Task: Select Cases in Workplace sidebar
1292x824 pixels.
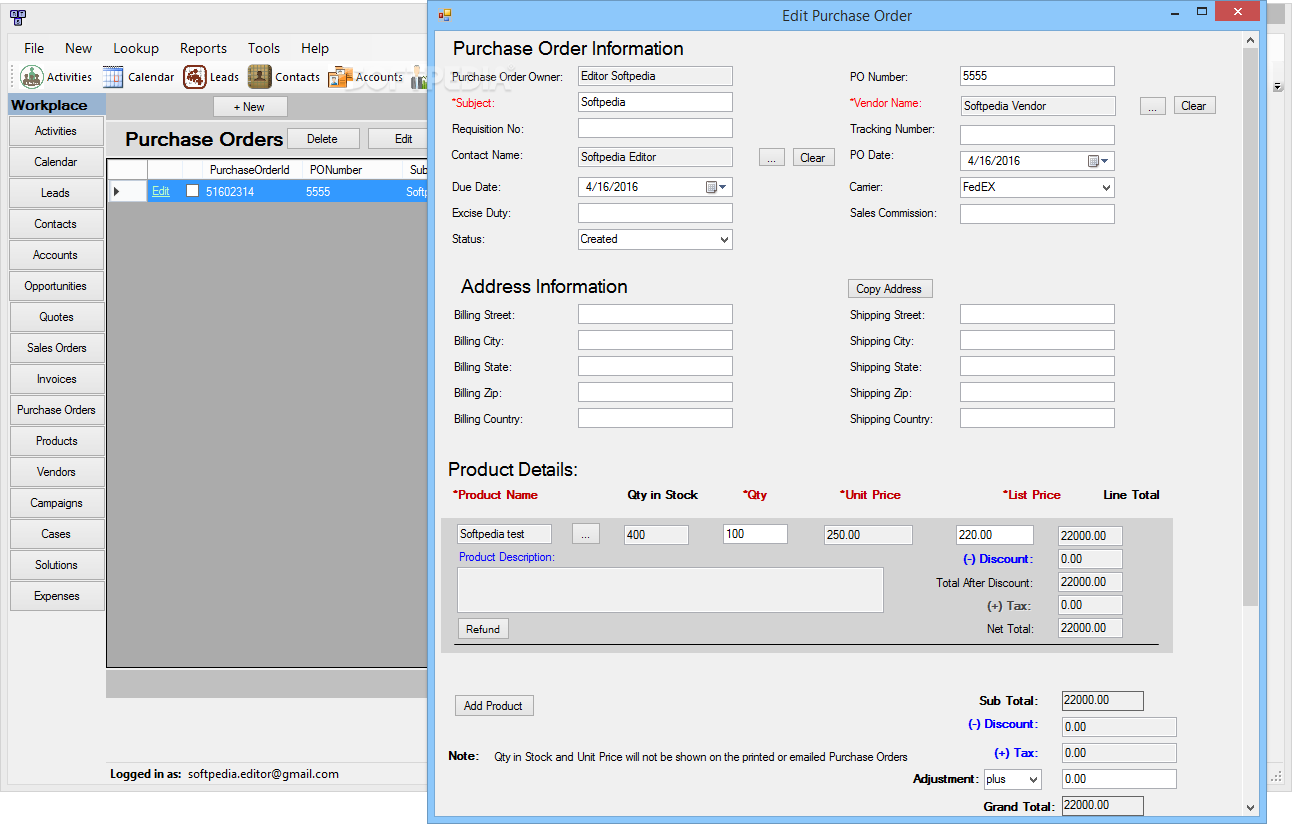Action: click(x=56, y=534)
